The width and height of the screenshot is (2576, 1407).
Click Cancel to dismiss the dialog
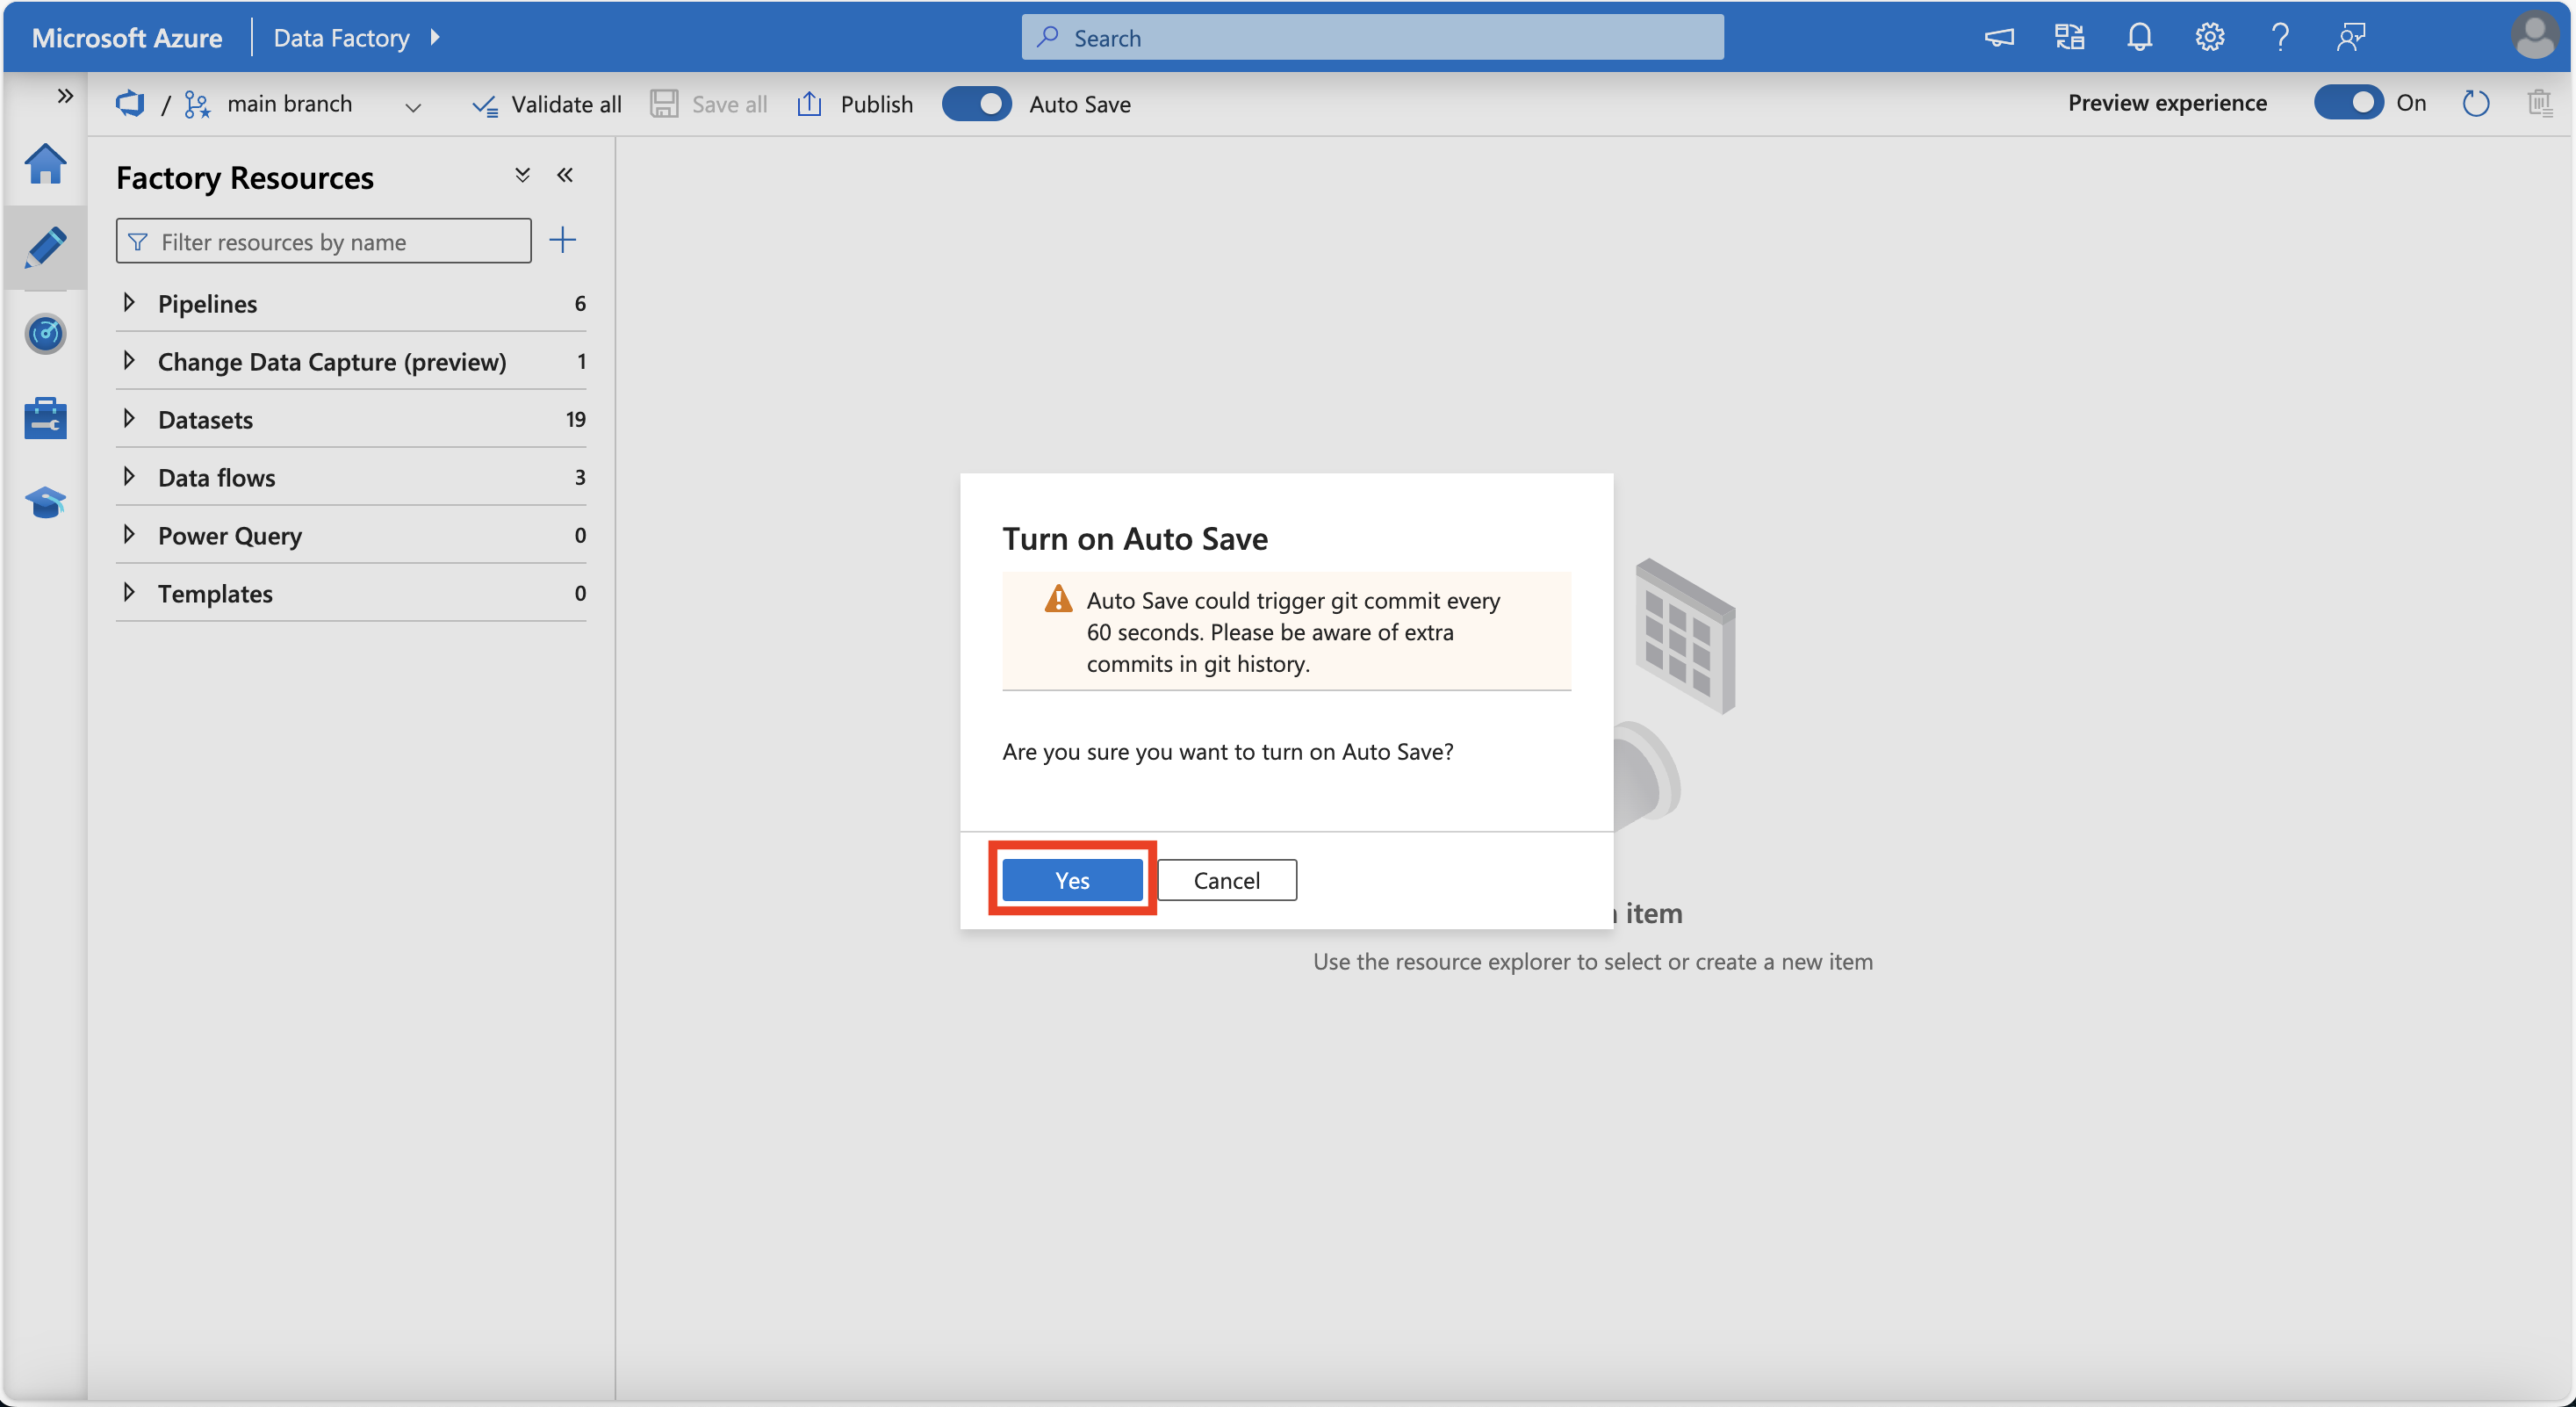click(x=1227, y=878)
